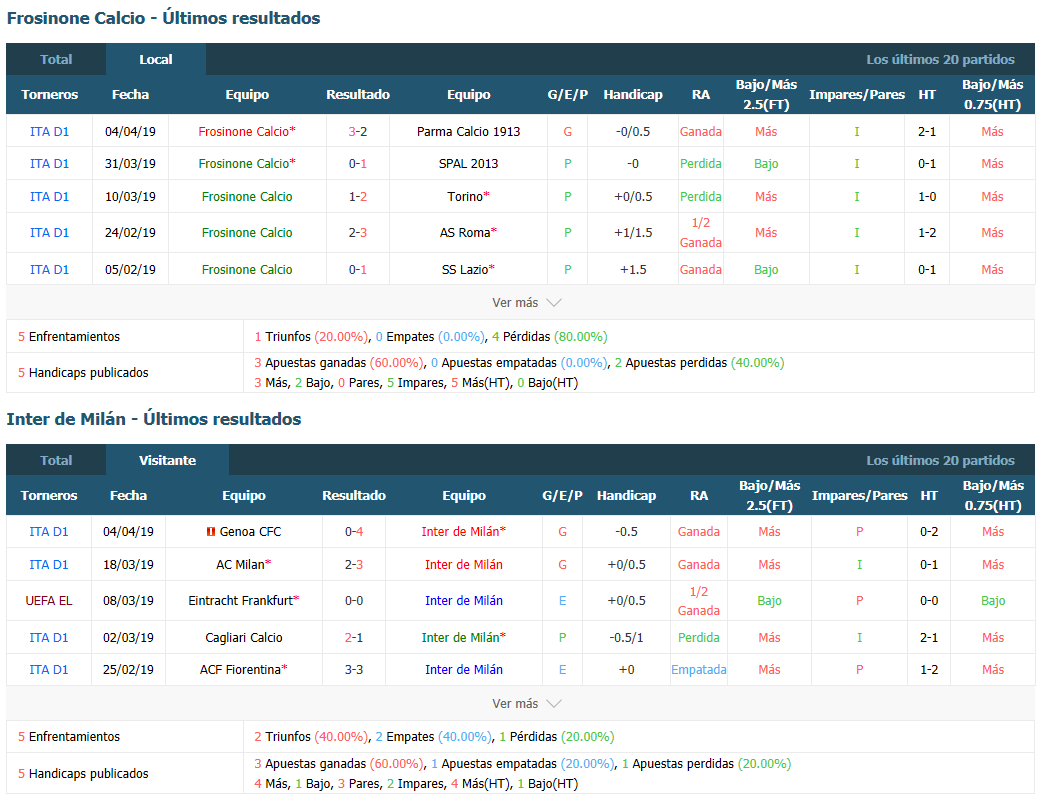Click the Frosinone Calcio - Últimos resultados heading

coord(164,18)
